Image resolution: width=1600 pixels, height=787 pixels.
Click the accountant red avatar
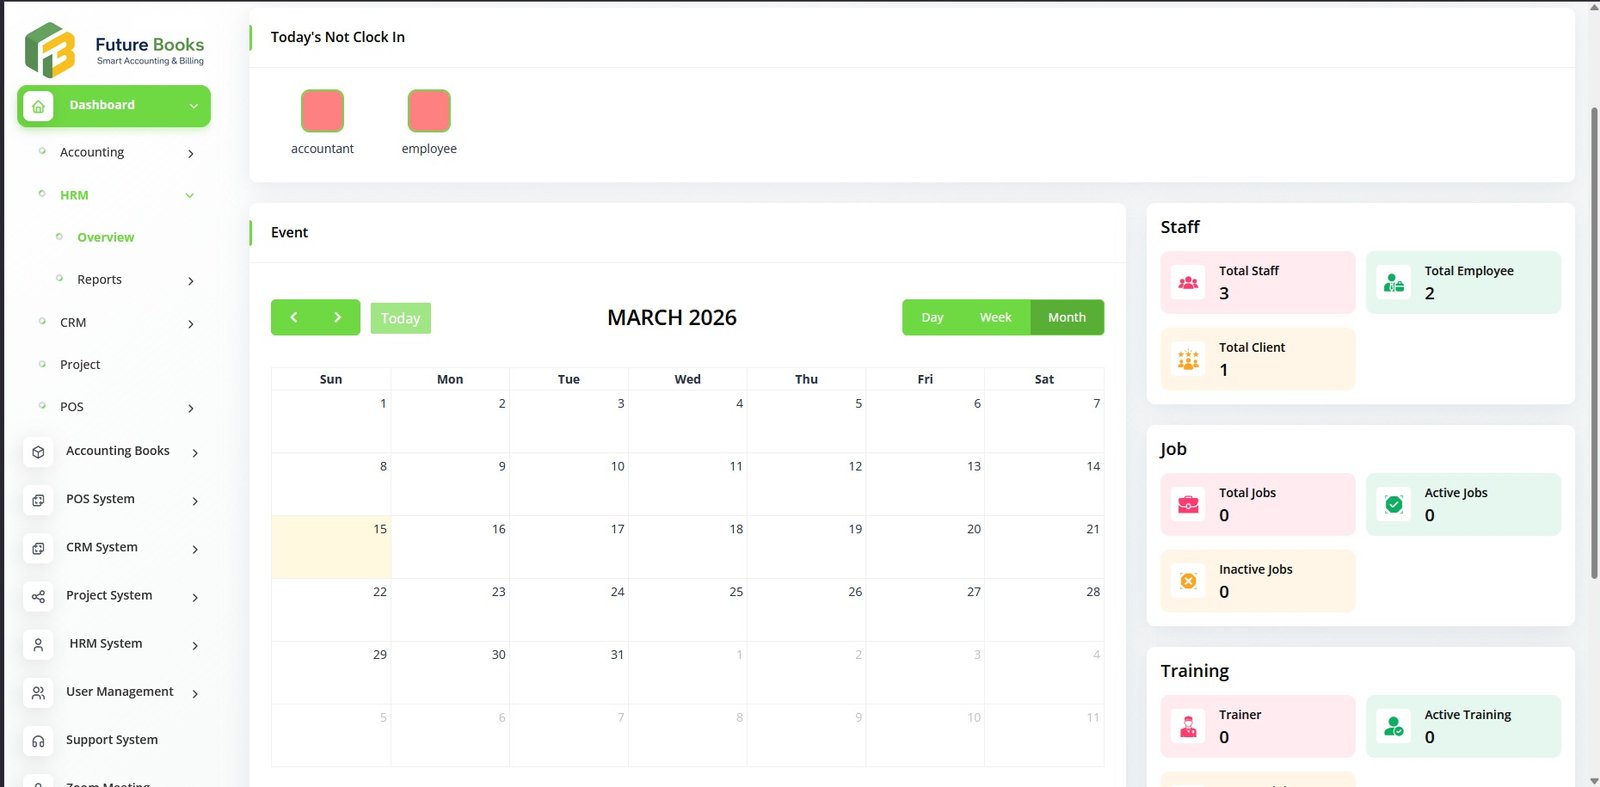pos(322,111)
